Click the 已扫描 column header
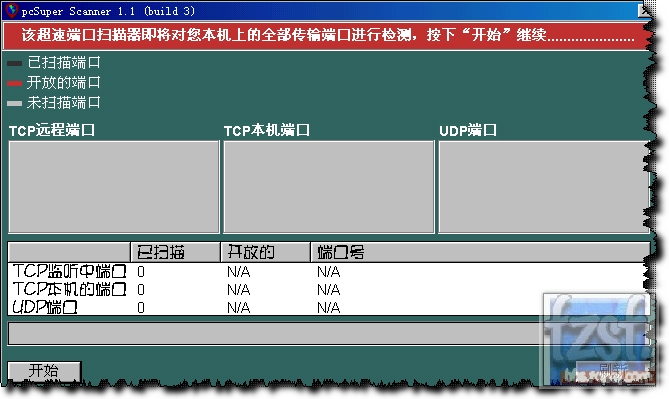This screenshot has height=399, width=669. click(x=175, y=252)
